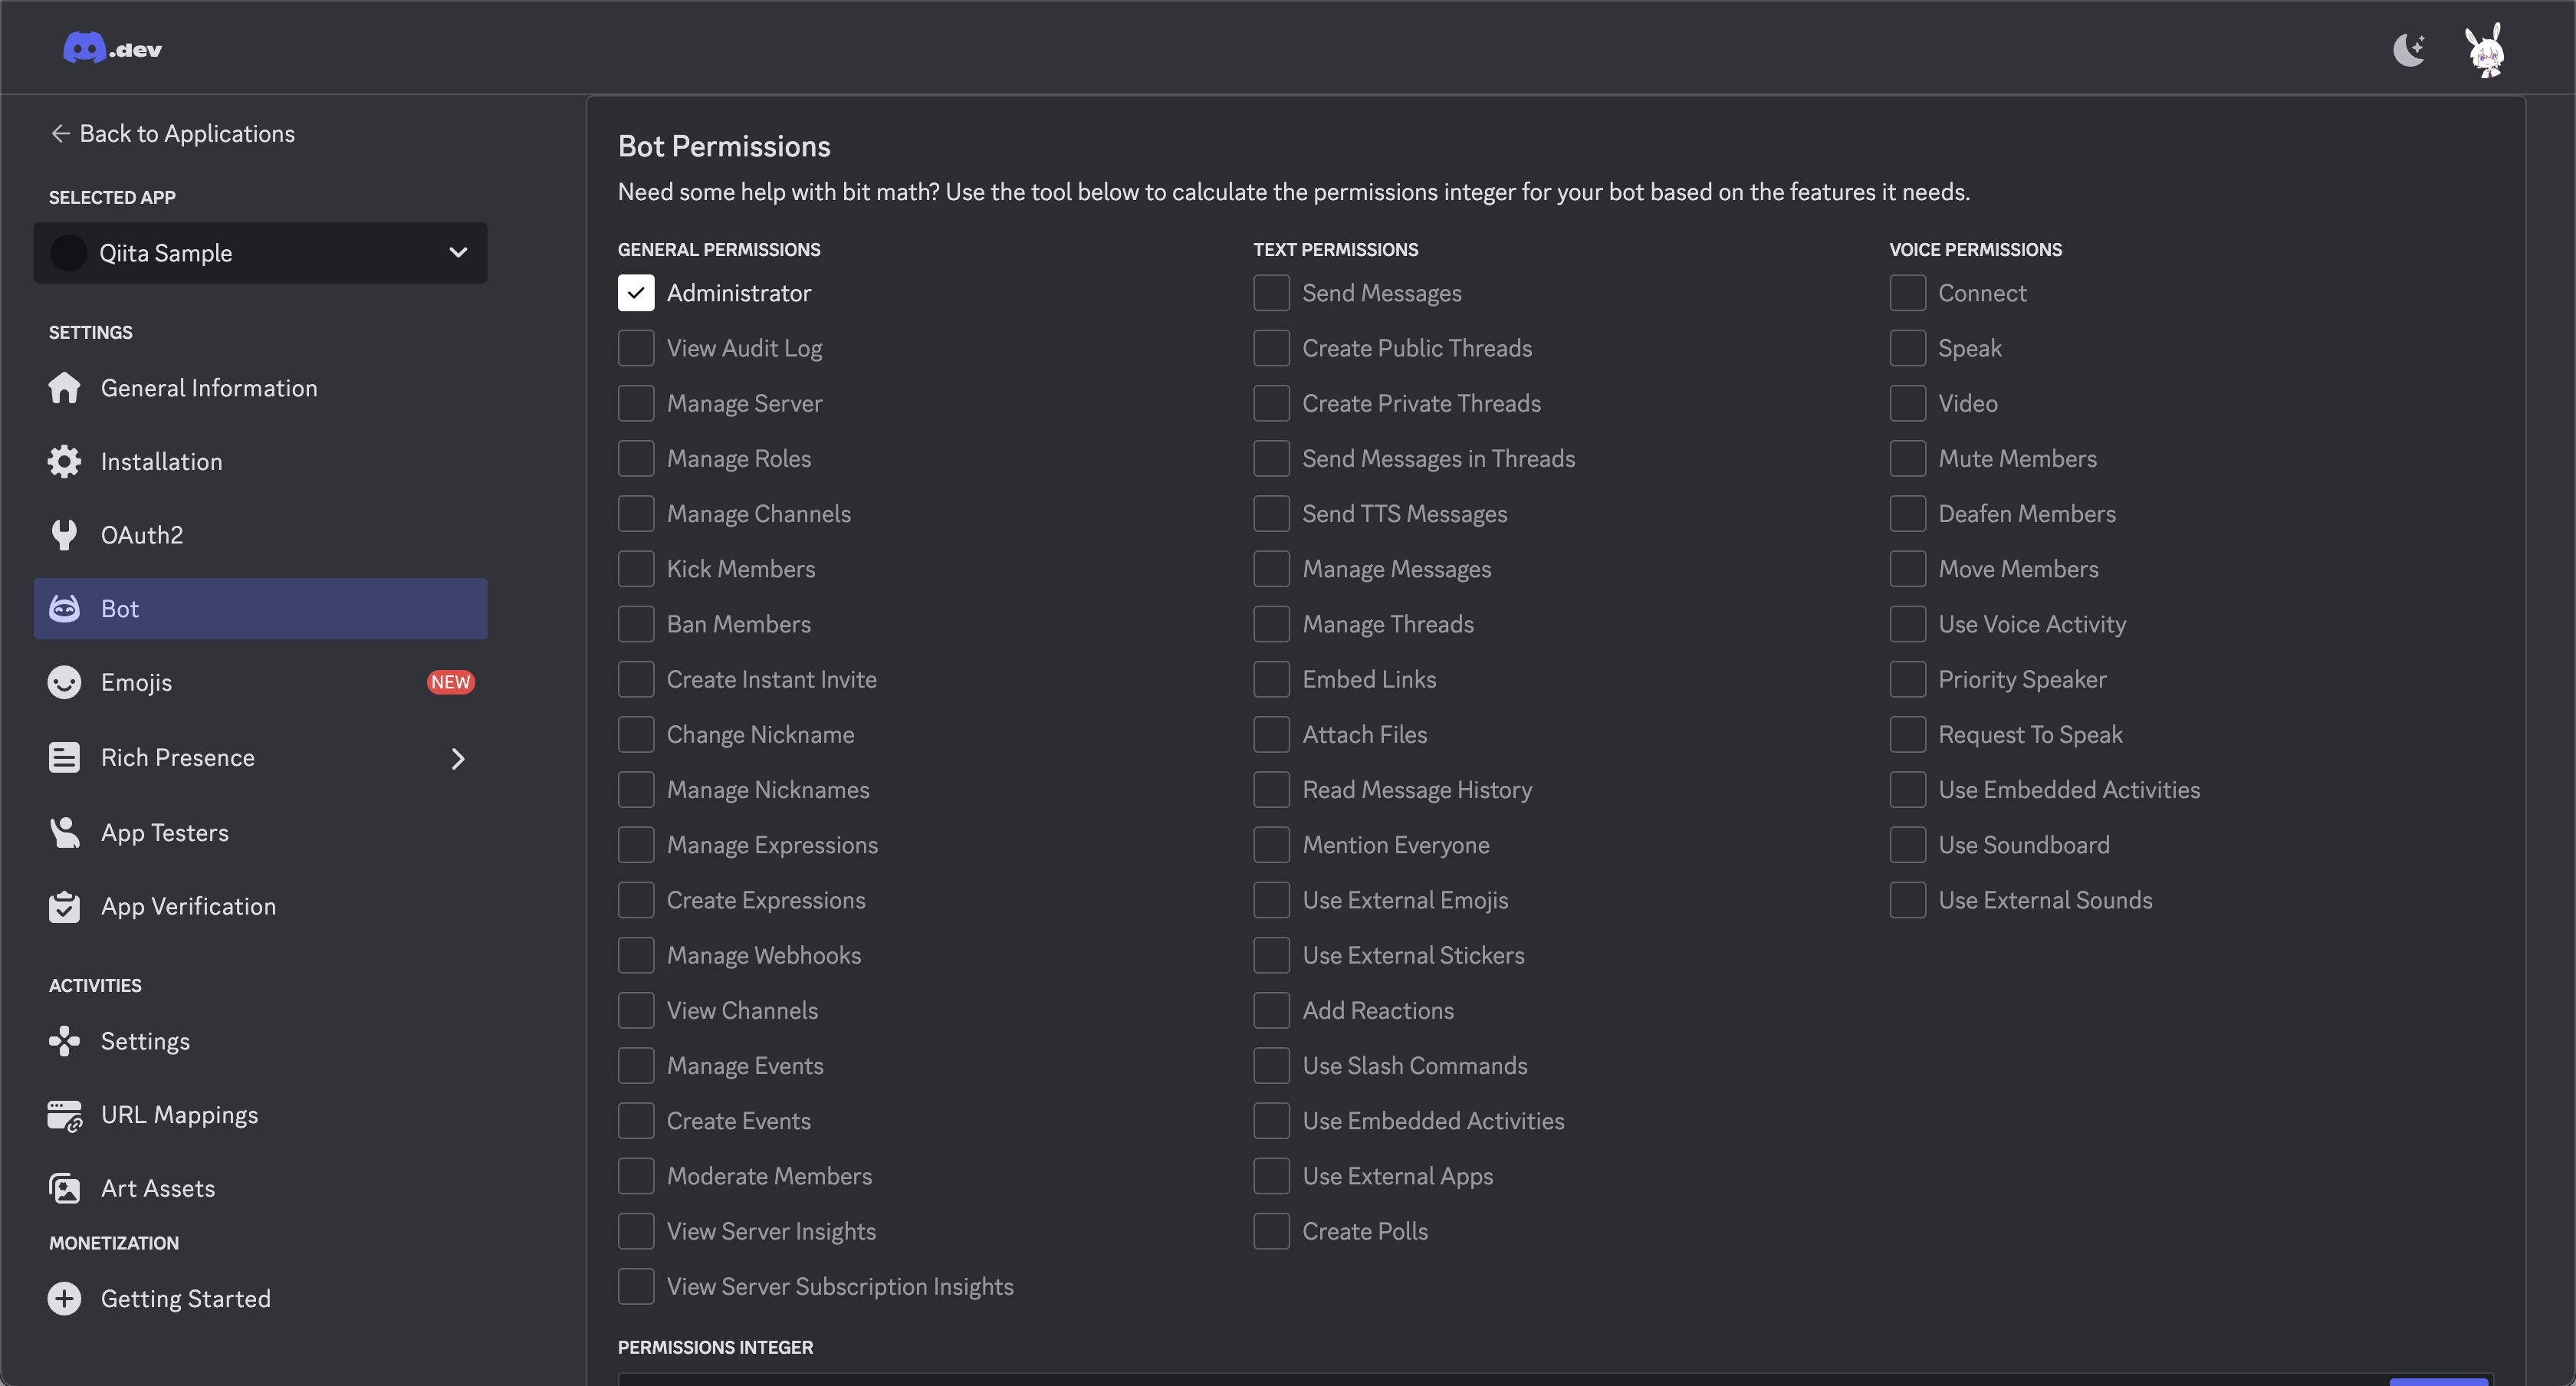This screenshot has width=2576, height=1386.
Task: Click the Installation gear icon
Action: coord(64,461)
